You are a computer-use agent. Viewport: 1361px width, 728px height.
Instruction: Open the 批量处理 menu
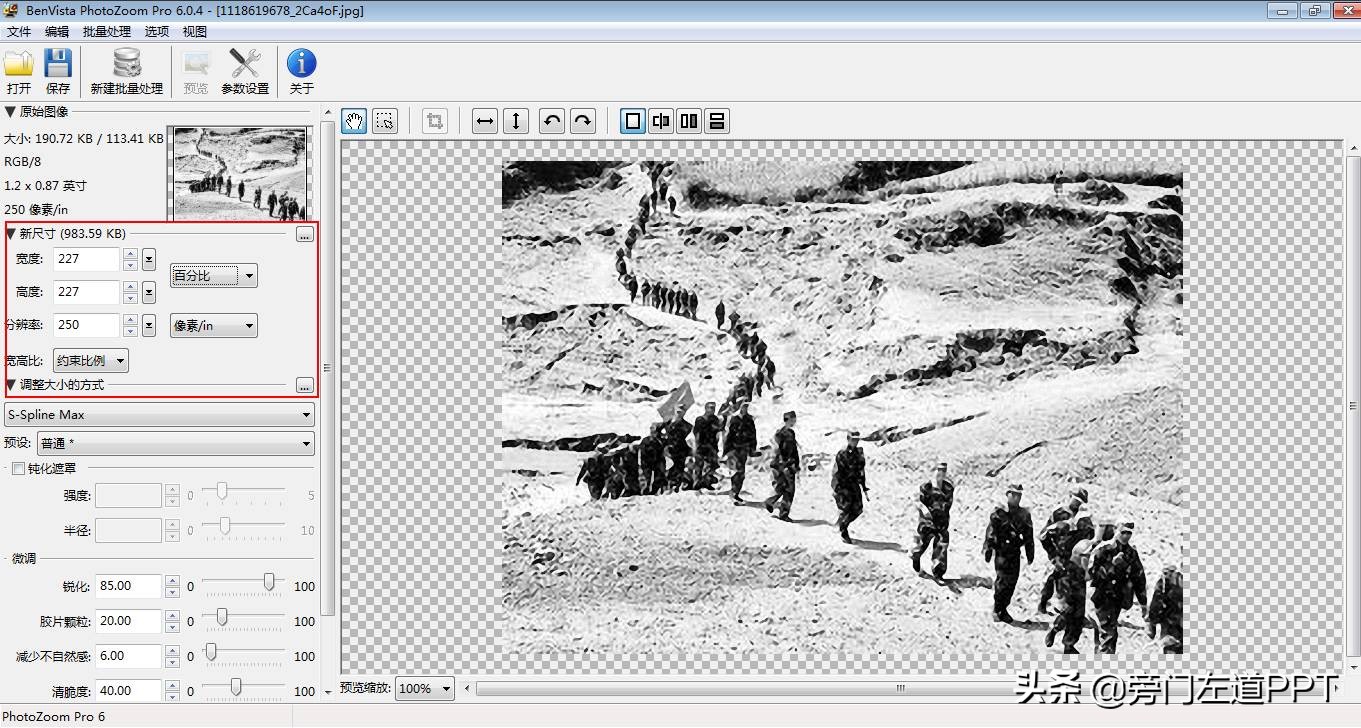pos(107,32)
